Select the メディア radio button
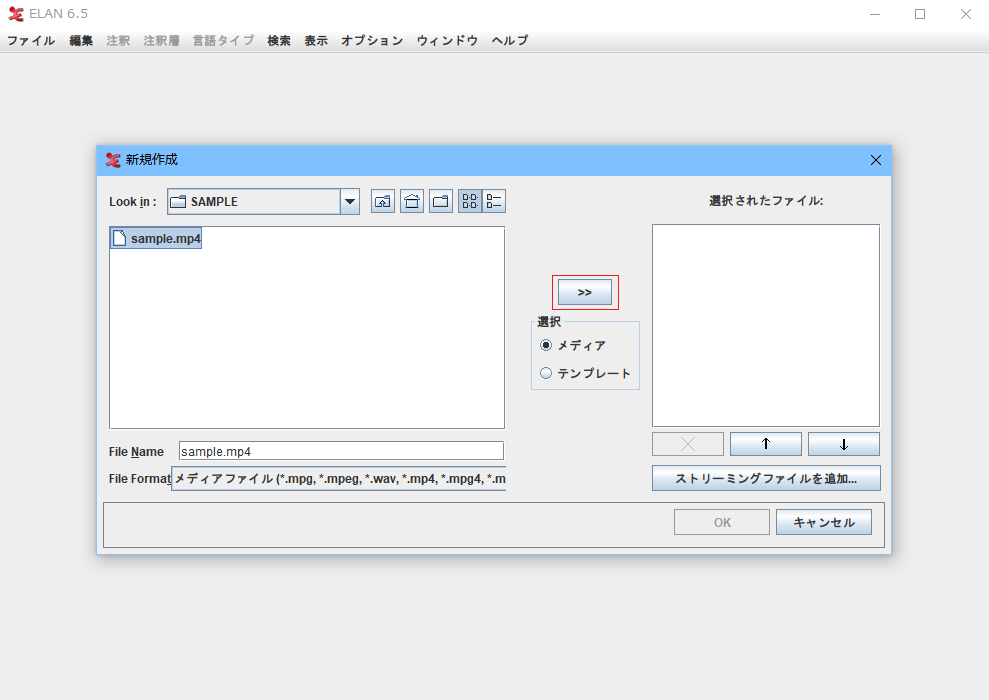This screenshot has height=700, width=989. coord(546,345)
